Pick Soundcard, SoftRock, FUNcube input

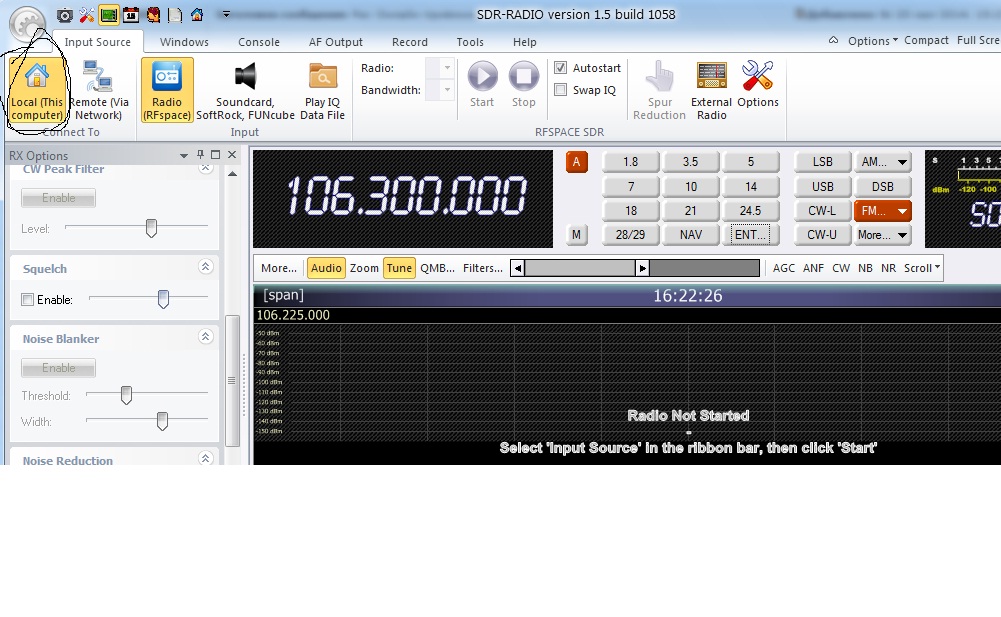pos(245,90)
